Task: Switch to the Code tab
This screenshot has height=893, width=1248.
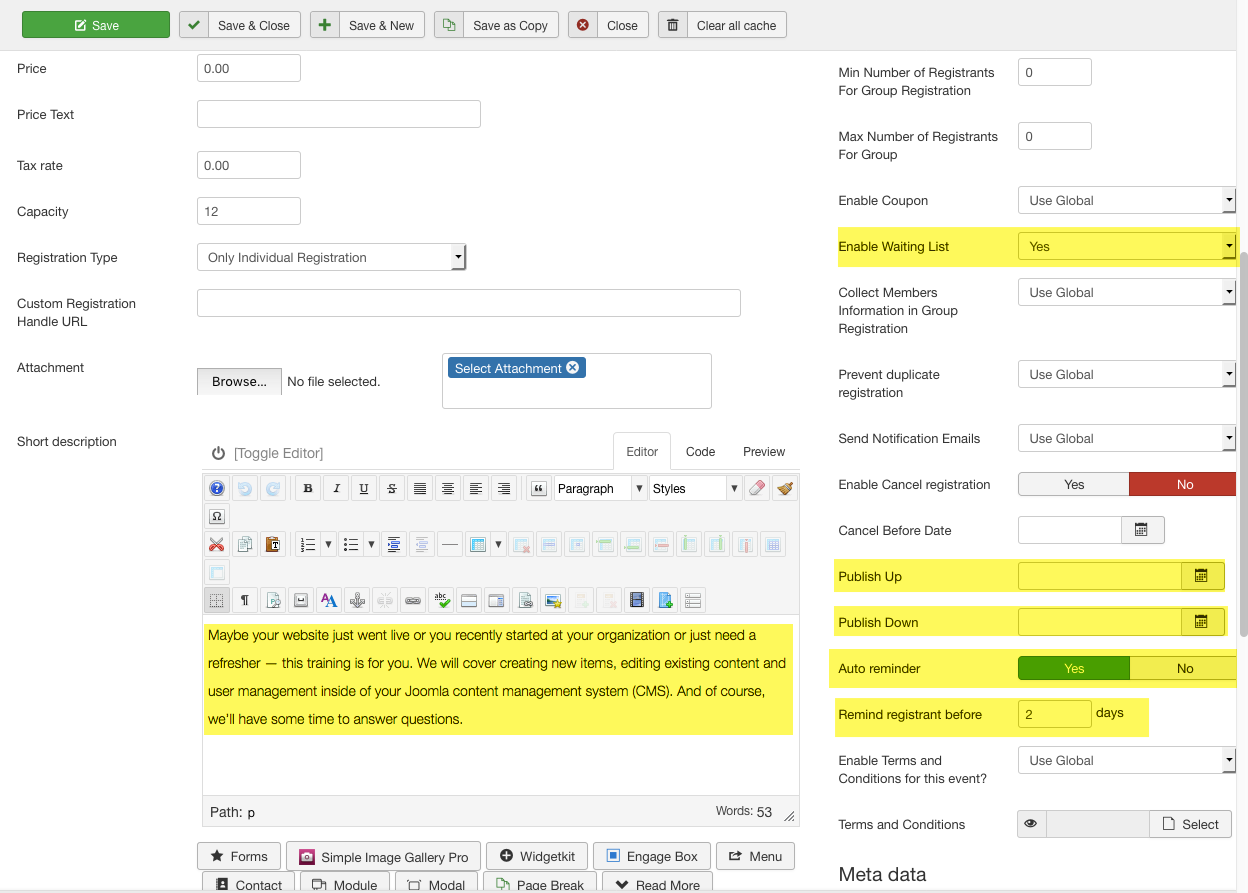Action: tap(700, 452)
